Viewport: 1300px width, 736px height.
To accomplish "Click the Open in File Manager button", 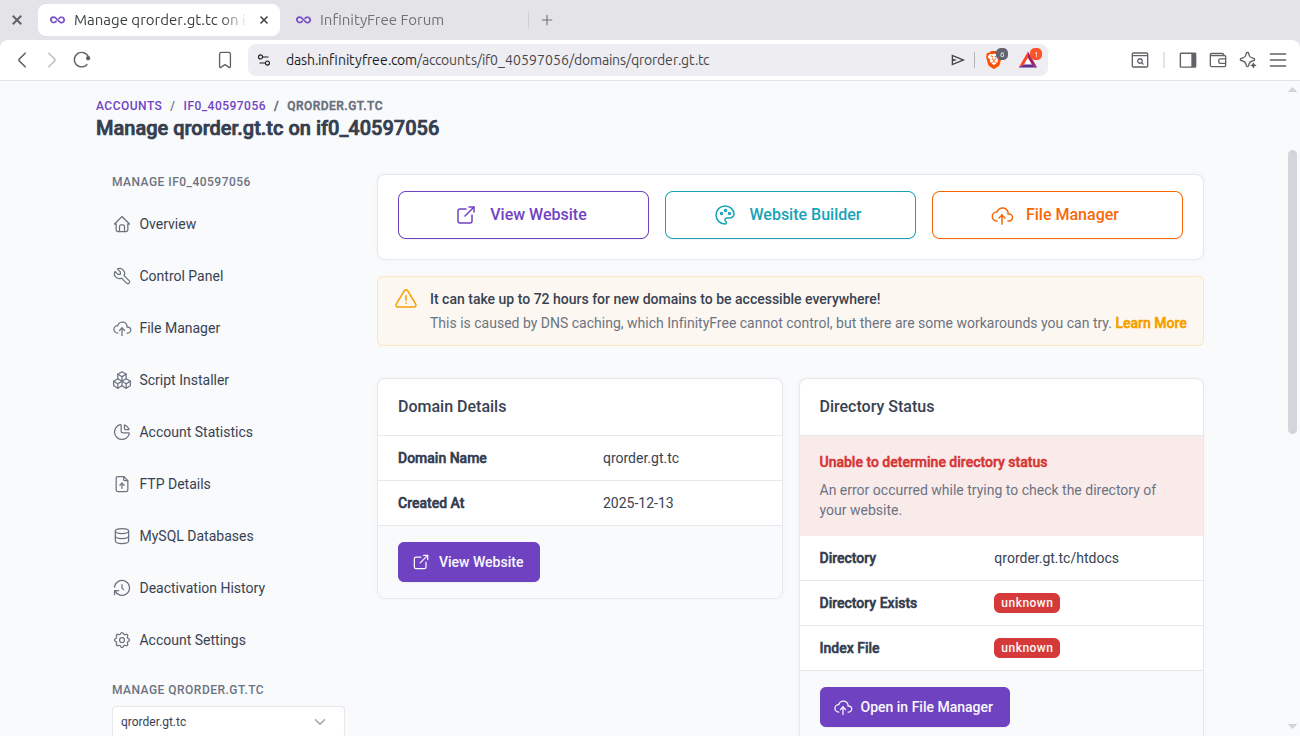I will tap(914, 707).
